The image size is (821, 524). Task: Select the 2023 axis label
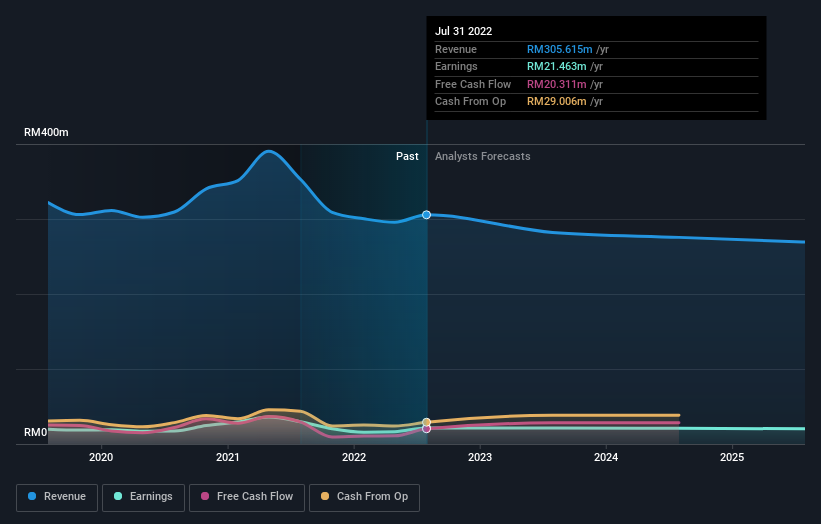[480, 458]
